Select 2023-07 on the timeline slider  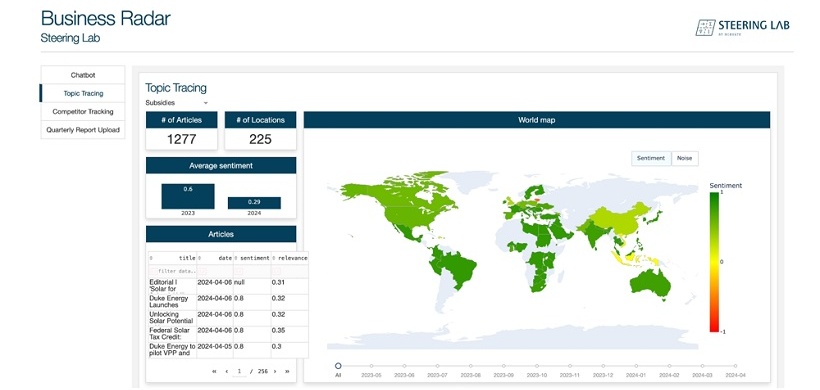pos(437,366)
